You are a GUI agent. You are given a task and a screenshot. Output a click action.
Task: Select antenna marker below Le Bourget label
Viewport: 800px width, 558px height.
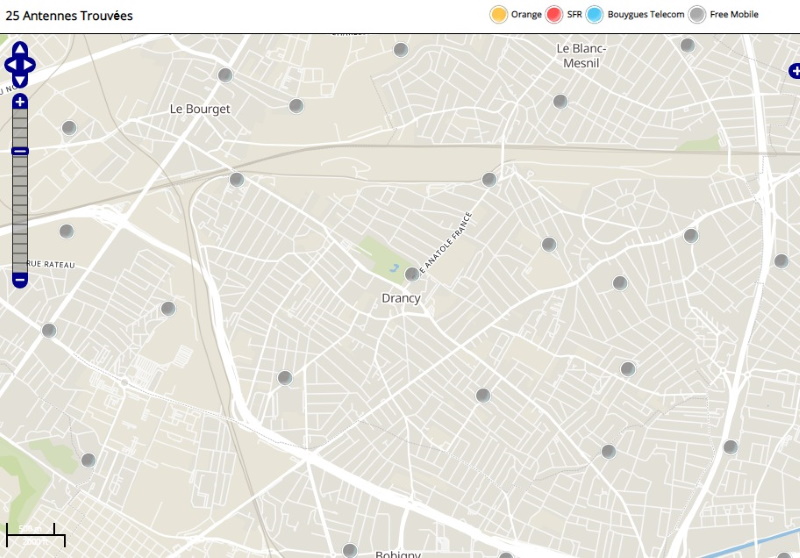(296, 106)
